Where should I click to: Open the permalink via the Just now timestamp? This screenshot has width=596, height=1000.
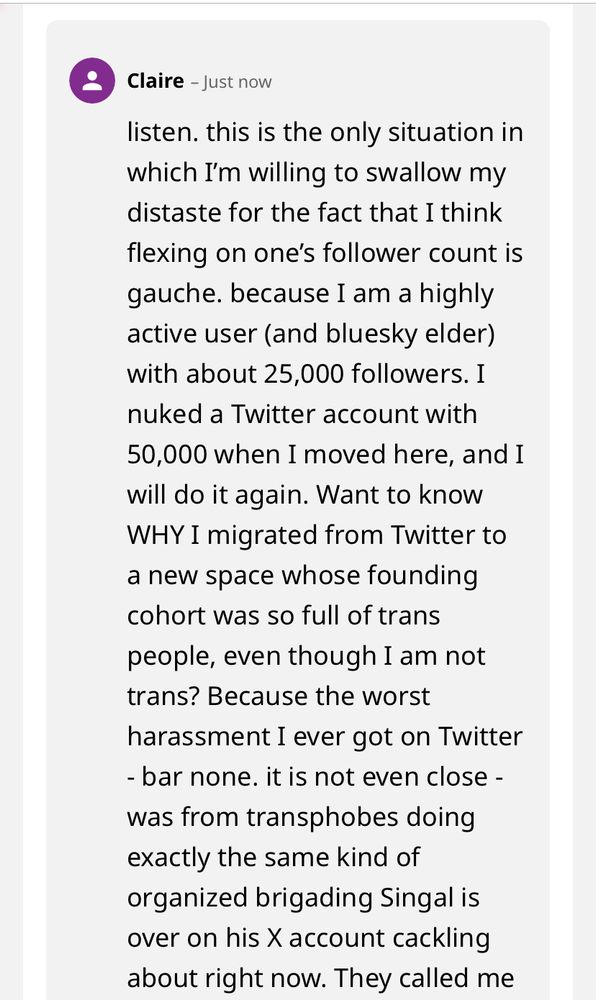pyautogui.click(x=238, y=82)
